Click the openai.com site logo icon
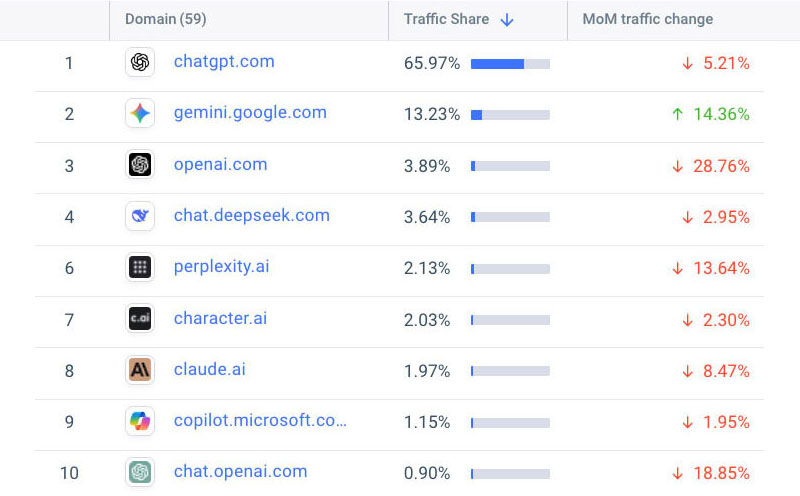Image resolution: width=800 pixels, height=496 pixels. (140, 165)
